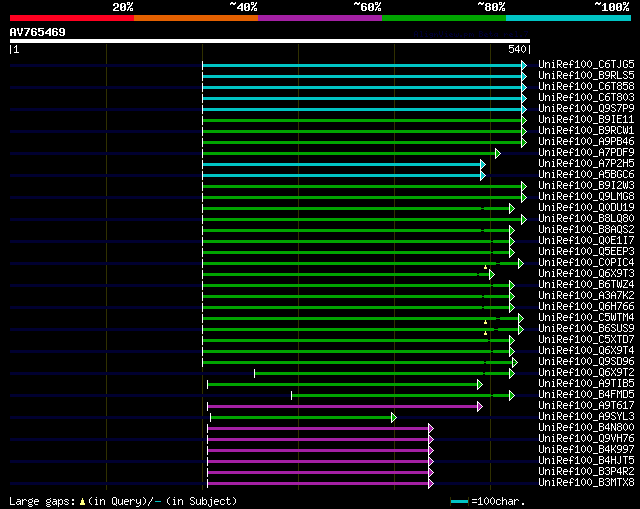Click the arrowhead ending the UniRef100_B8LQ80 alignment
The height and width of the screenshot is (509, 640).
(x=524, y=220)
